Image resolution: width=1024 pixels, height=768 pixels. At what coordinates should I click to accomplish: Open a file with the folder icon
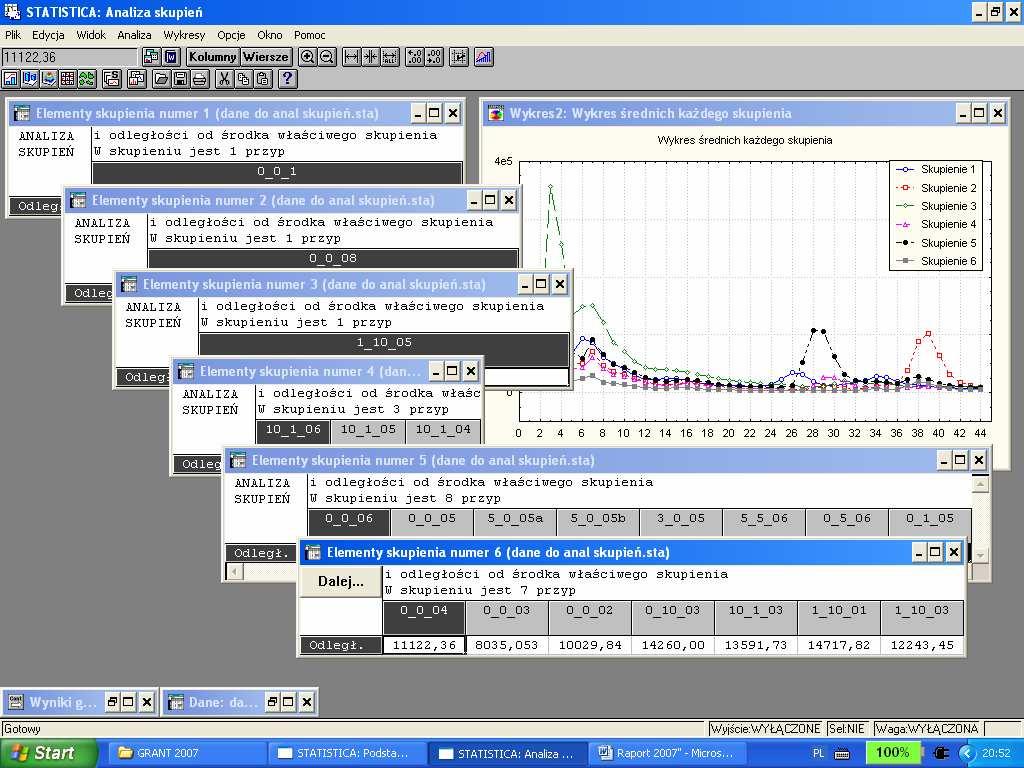[161, 79]
